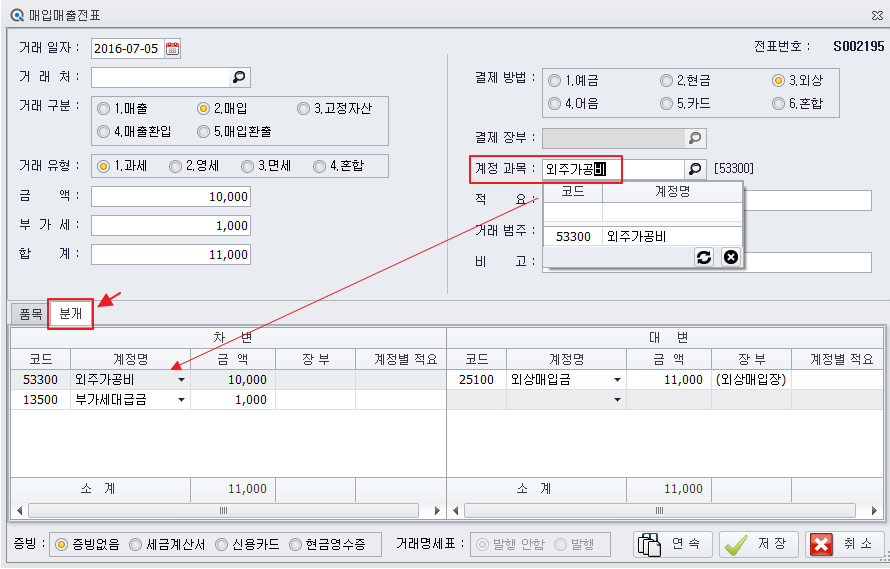Image resolution: width=890 pixels, height=569 pixels.
Task: Click the 저장 save button
Action: pos(759,545)
